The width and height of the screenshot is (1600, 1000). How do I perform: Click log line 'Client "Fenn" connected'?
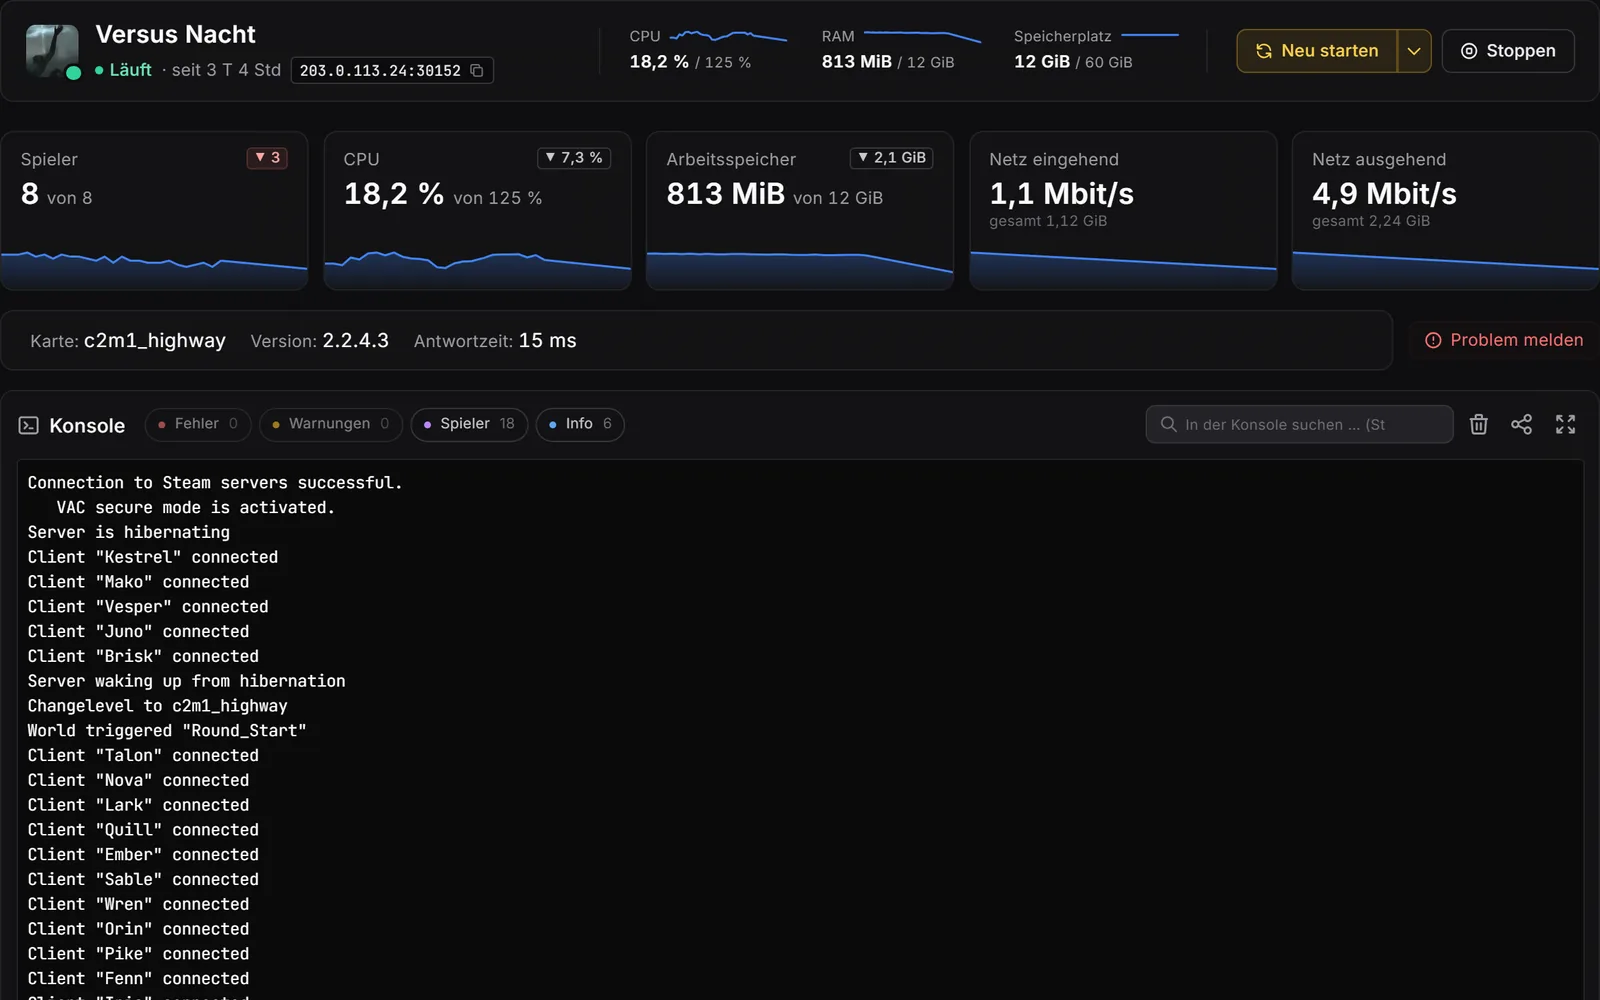tap(138, 978)
